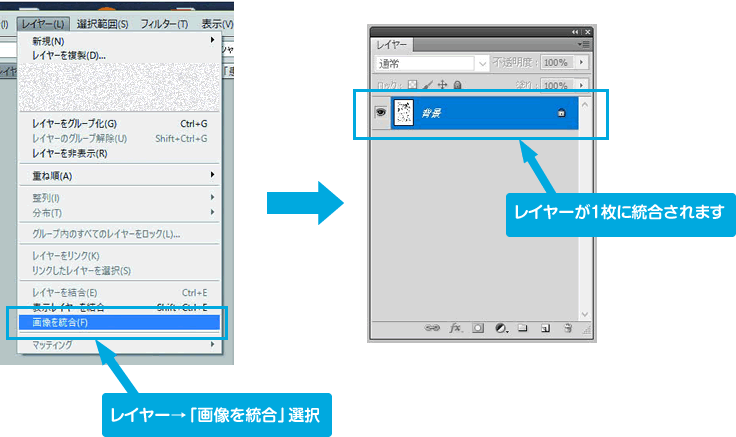Screen dimensions: 736x437
Task: Click the fill 100% value field
Action: point(556,86)
